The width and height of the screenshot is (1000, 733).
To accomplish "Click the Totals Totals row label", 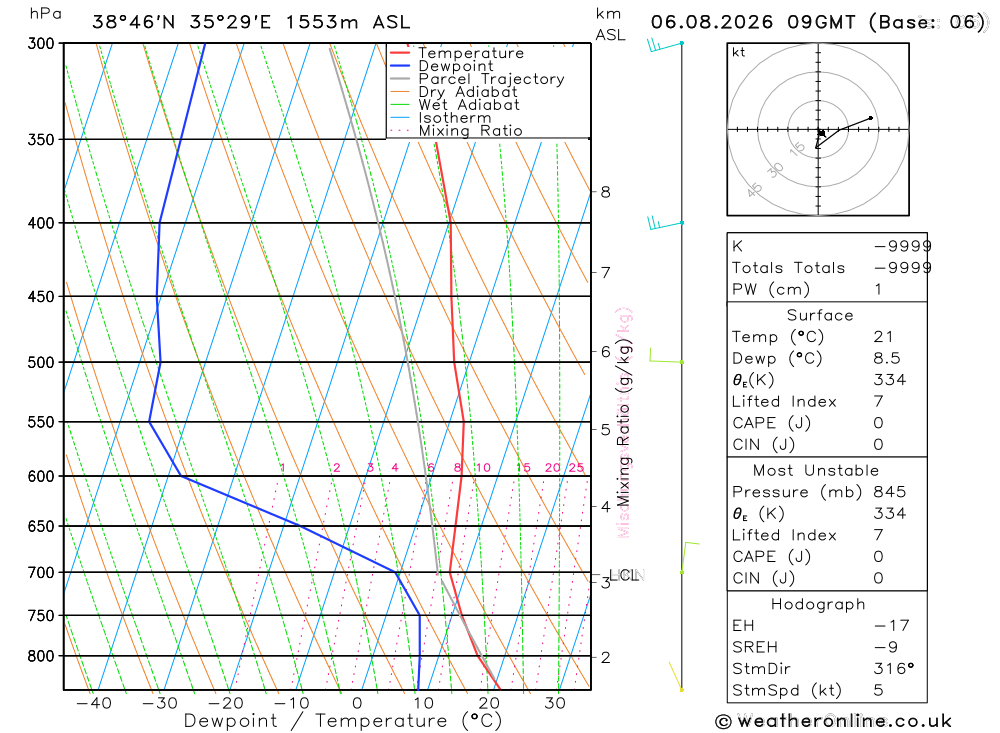I will tap(788, 268).
